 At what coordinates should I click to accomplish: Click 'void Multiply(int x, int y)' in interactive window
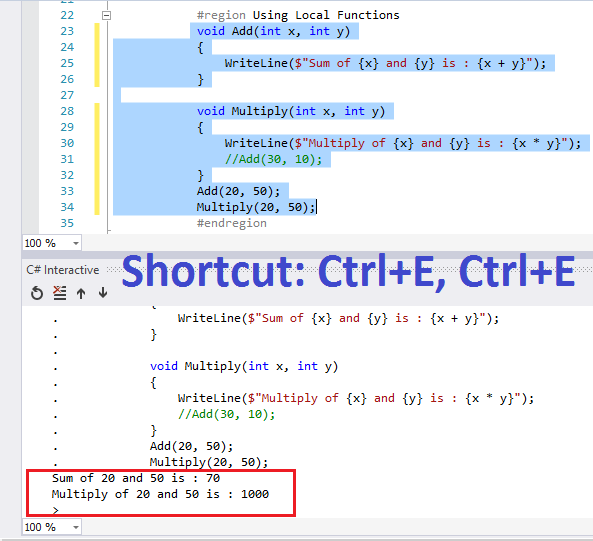[244, 366]
